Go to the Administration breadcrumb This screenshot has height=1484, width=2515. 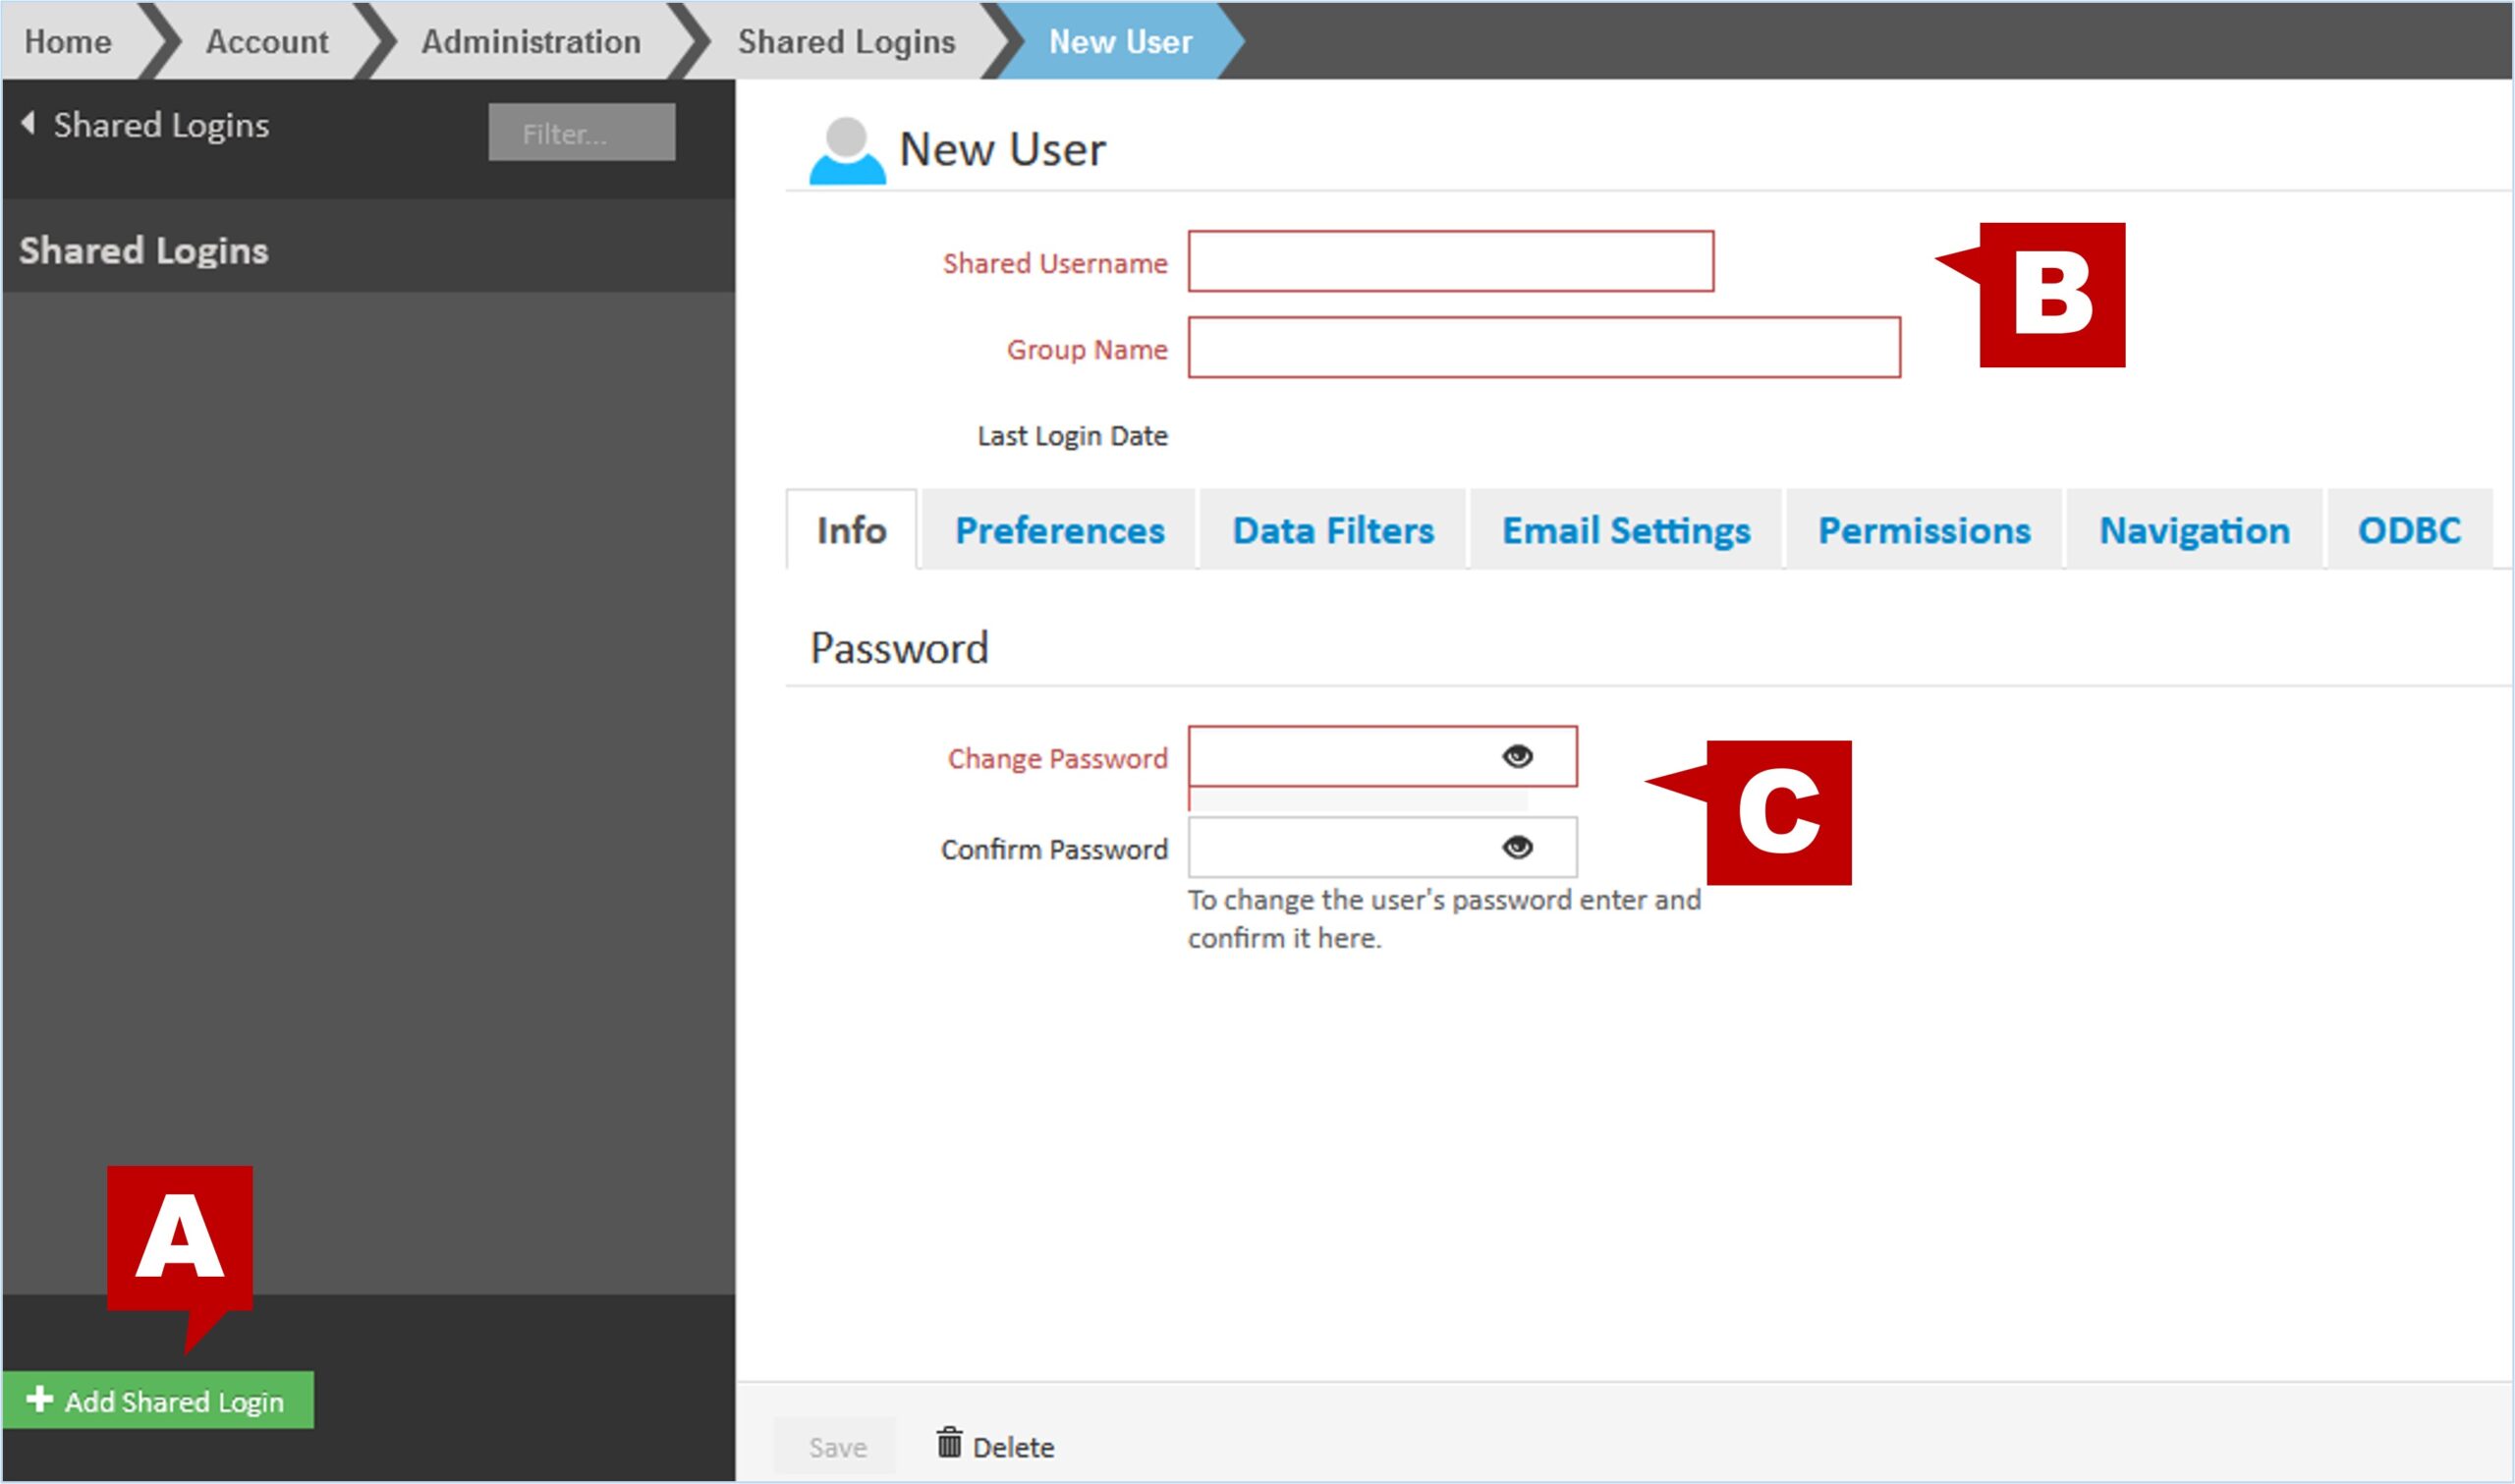pos(530,42)
